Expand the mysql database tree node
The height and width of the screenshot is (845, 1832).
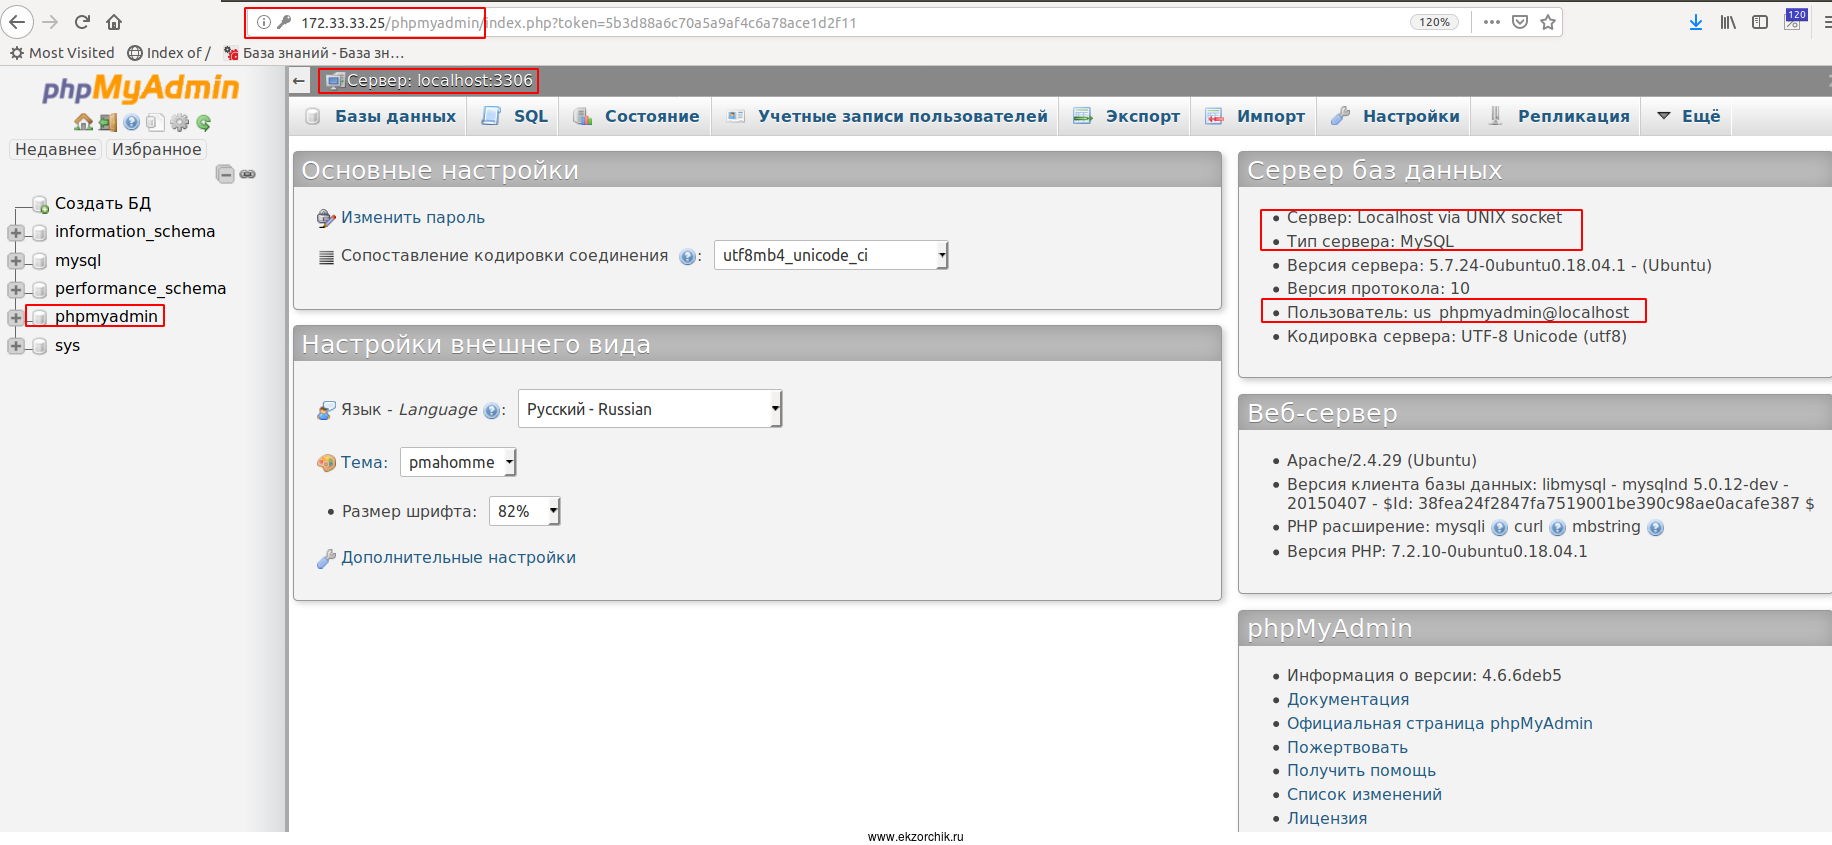point(16,261)
